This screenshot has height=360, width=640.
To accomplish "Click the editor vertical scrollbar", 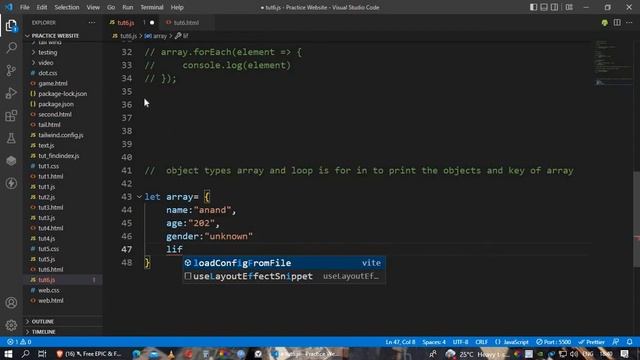I will click(x=636, y=219).
